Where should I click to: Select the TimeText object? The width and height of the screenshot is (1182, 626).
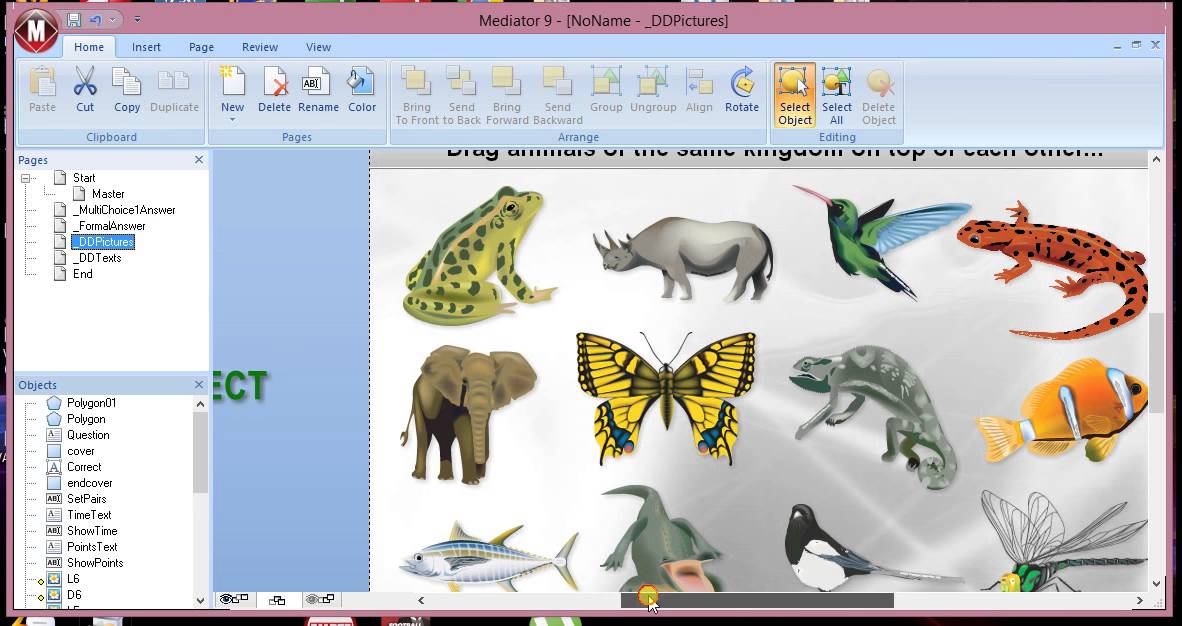pos(89,515)
